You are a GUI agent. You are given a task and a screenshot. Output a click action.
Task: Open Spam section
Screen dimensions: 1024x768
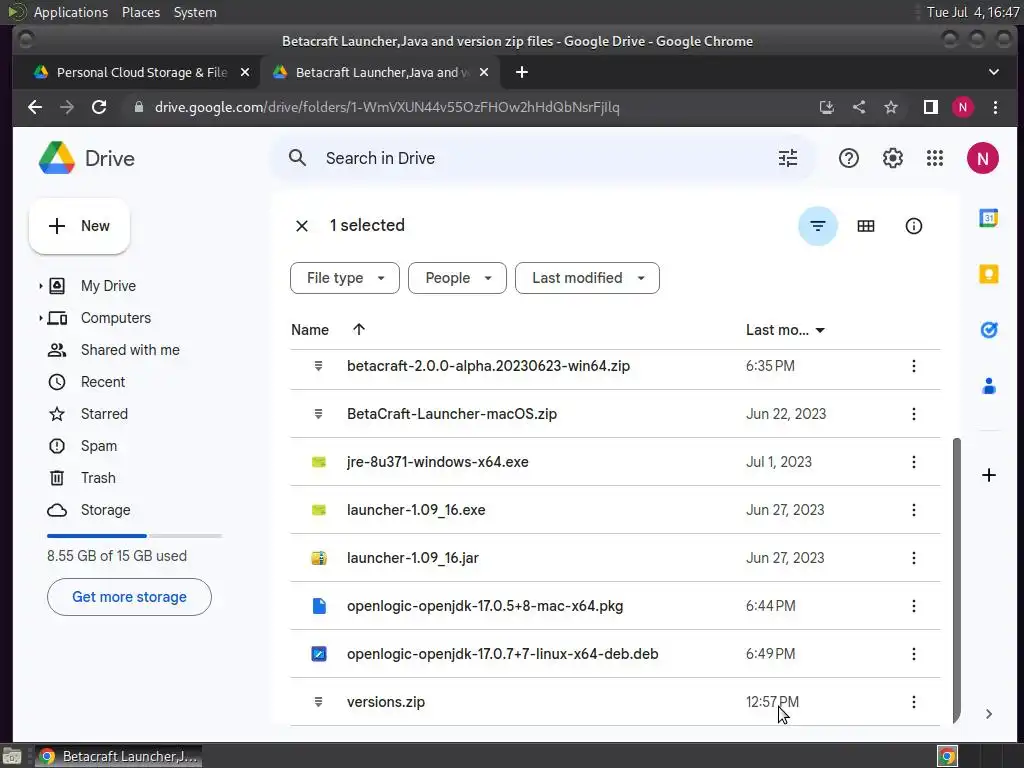99,446
